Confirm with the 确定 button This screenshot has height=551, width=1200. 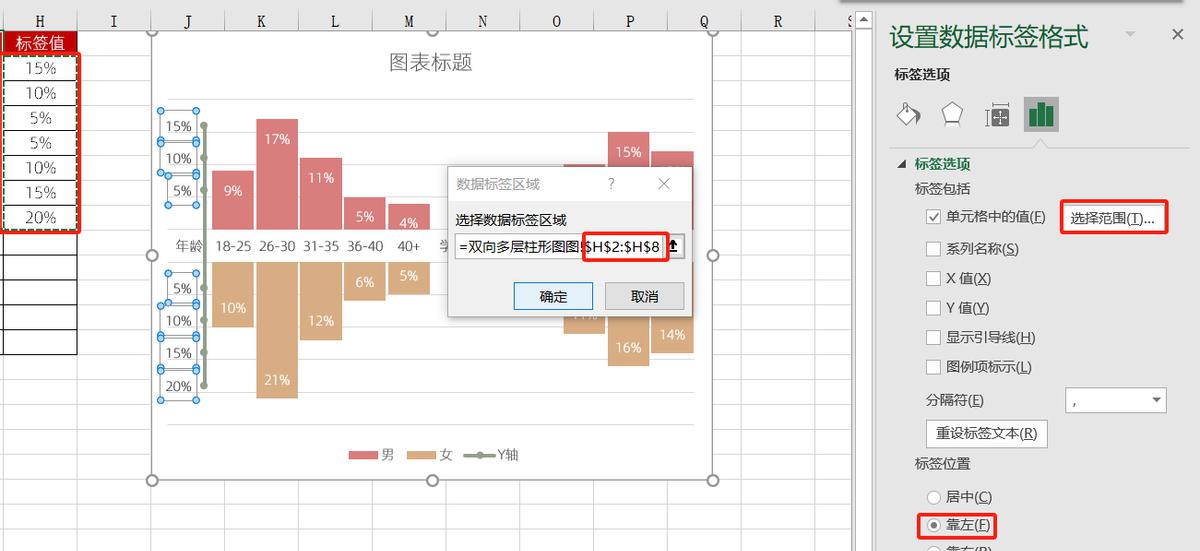(x=553, y=296)
